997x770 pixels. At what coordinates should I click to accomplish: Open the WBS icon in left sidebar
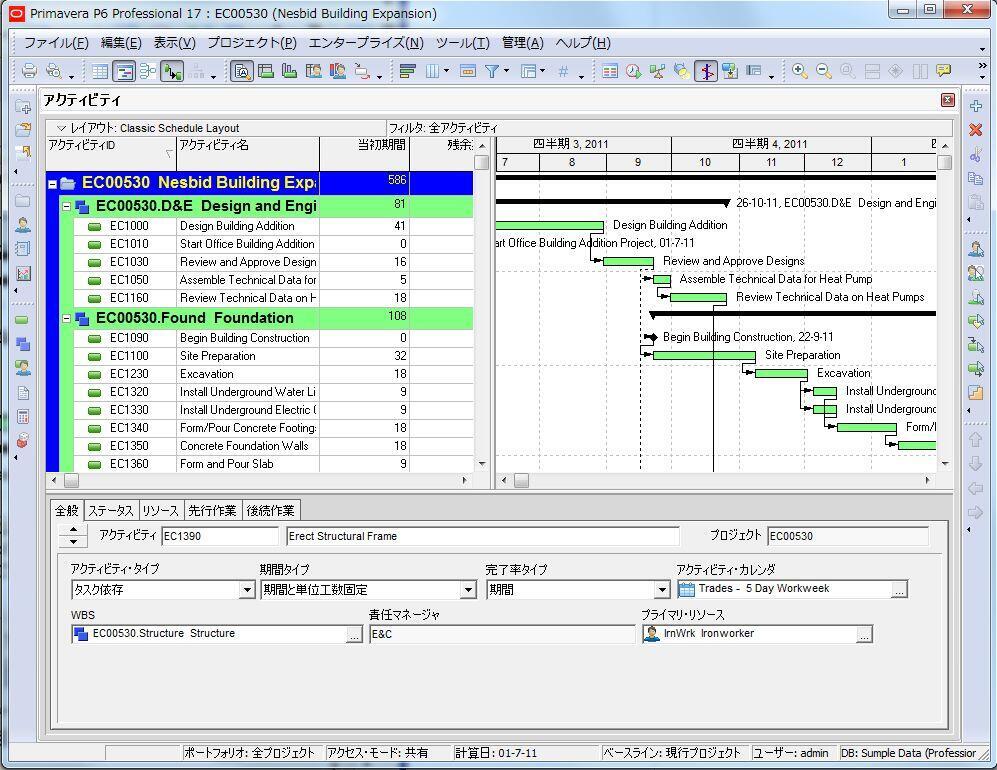pyautogui.click(x=23, y=344)
